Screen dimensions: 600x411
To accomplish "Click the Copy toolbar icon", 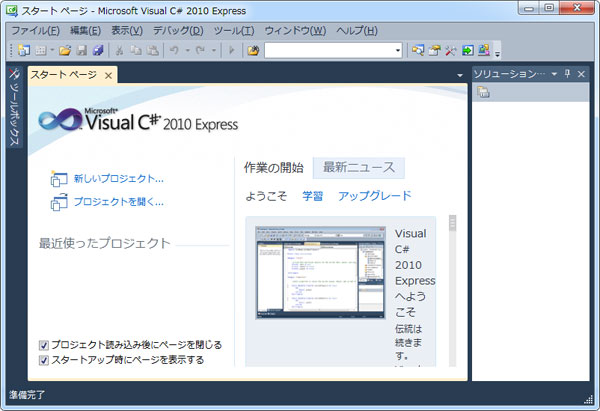I will coord(136,50).
